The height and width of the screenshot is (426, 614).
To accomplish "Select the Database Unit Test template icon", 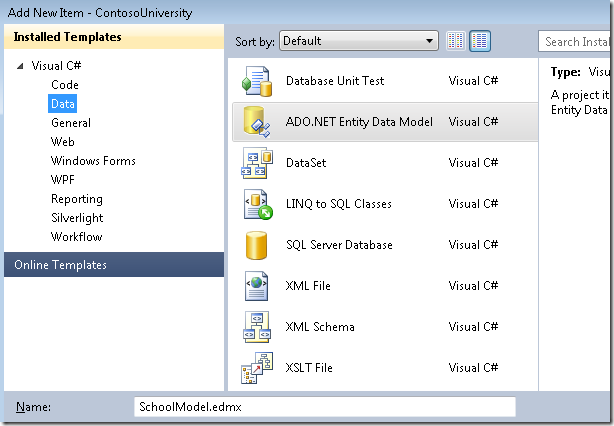I will click(257, 80).
